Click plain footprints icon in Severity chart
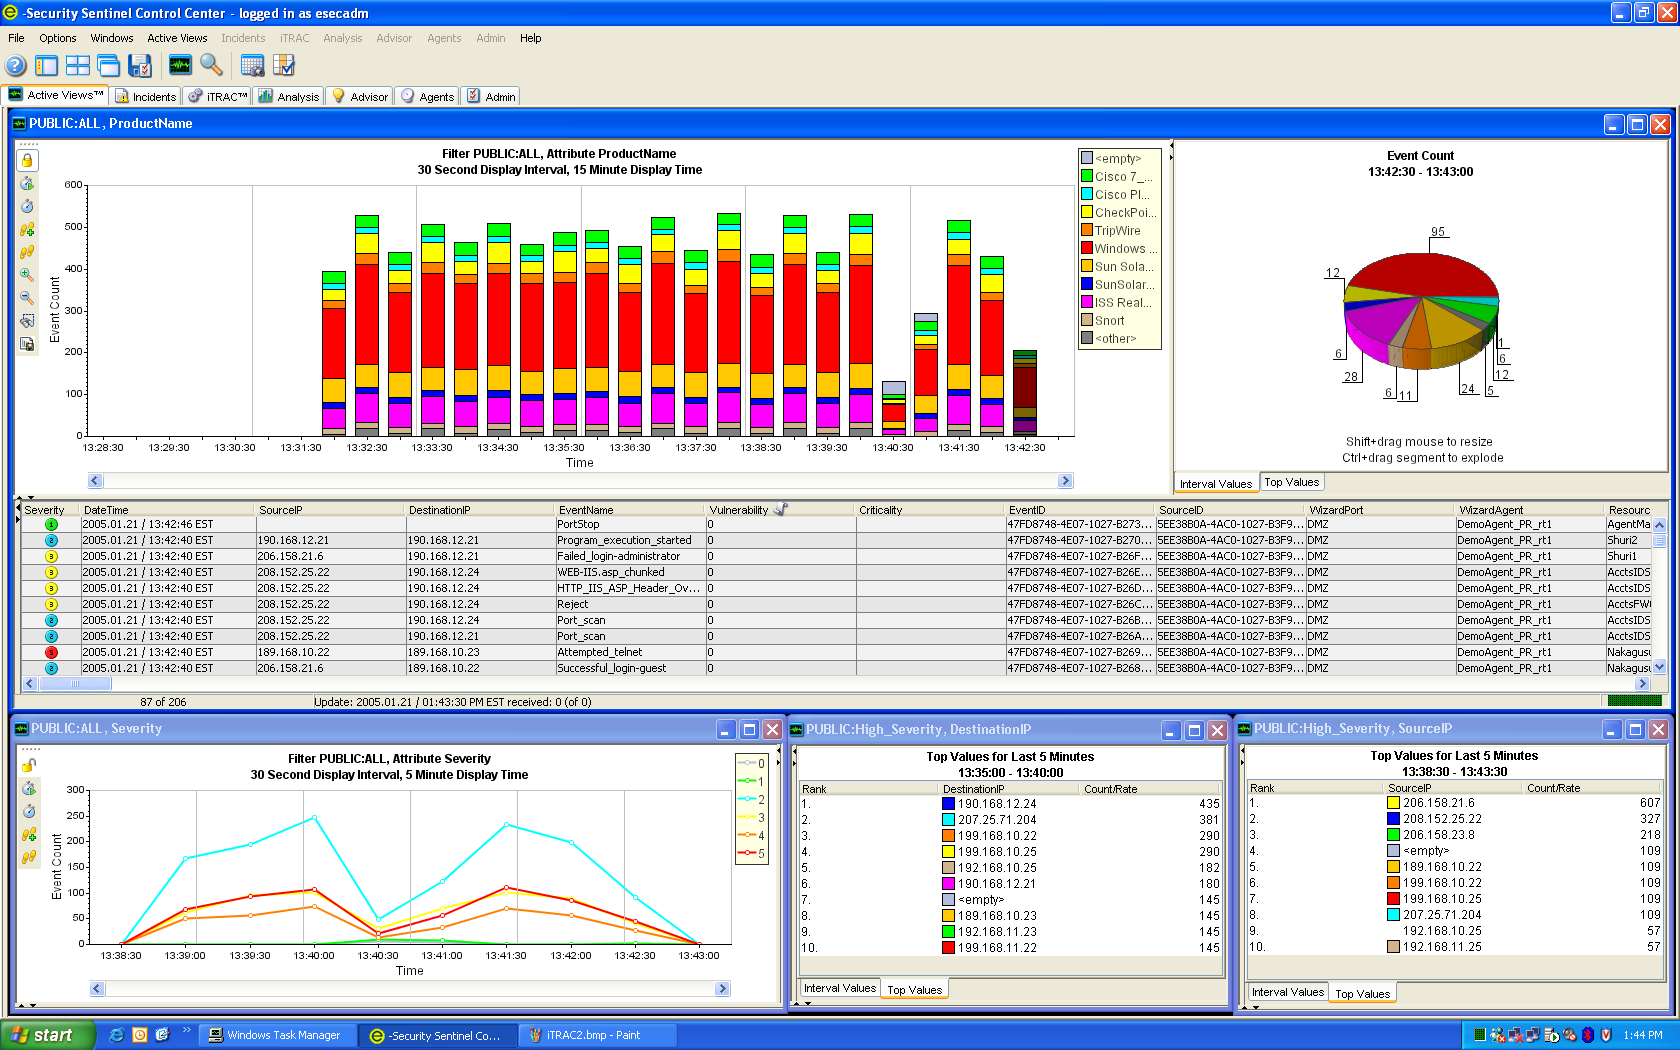 click(x=29, y=857)
